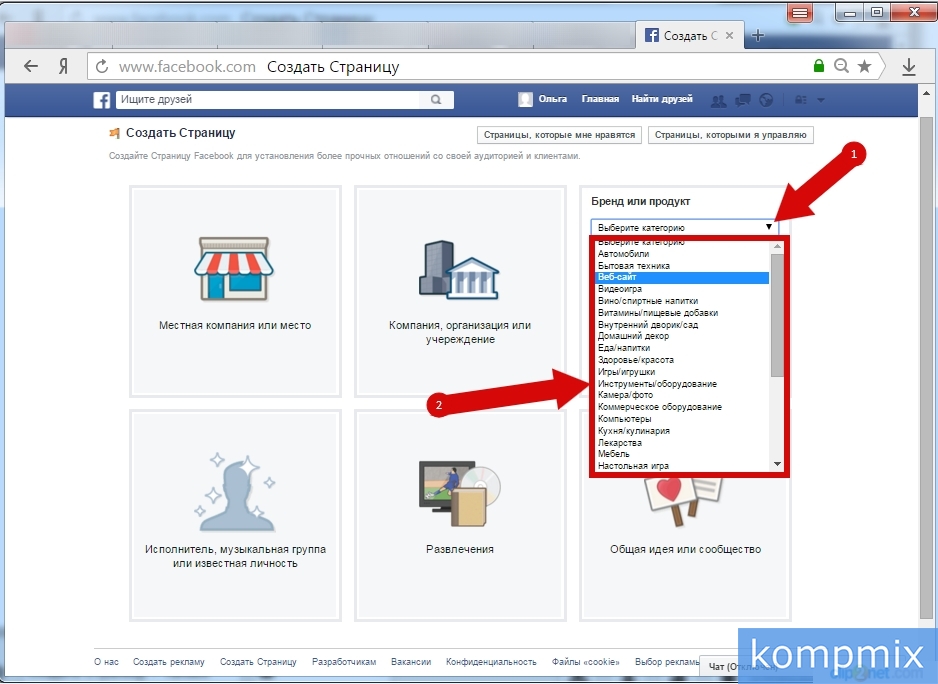Choose 'Витамины/пищевые добавки' category
Viewport: 938px width, 684px height.
point(683,313)
